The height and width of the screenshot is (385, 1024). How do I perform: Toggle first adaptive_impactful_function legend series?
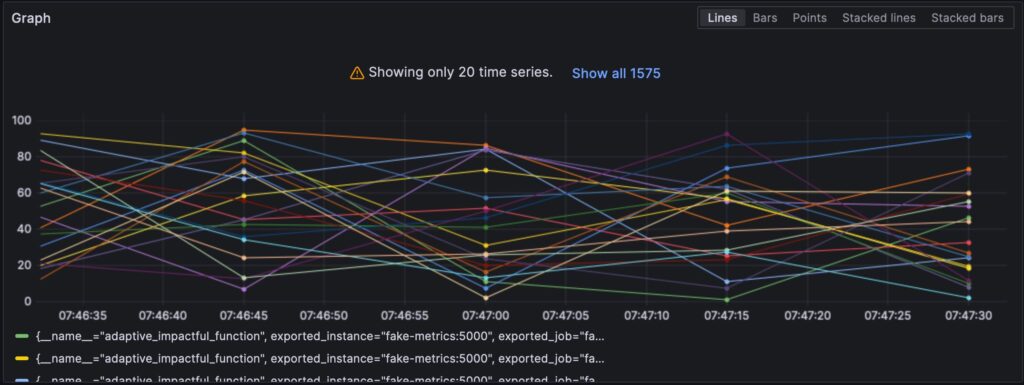(320, 337)
